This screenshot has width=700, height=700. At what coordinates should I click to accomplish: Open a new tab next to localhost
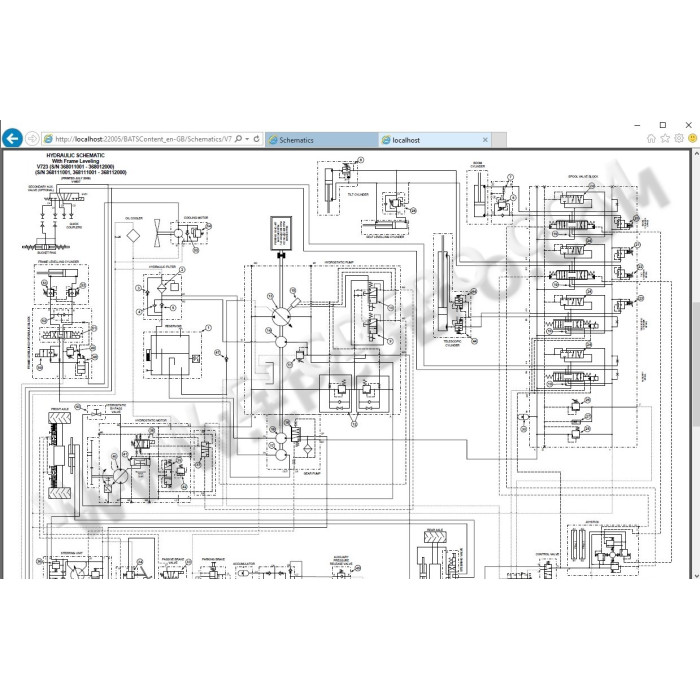499,140
